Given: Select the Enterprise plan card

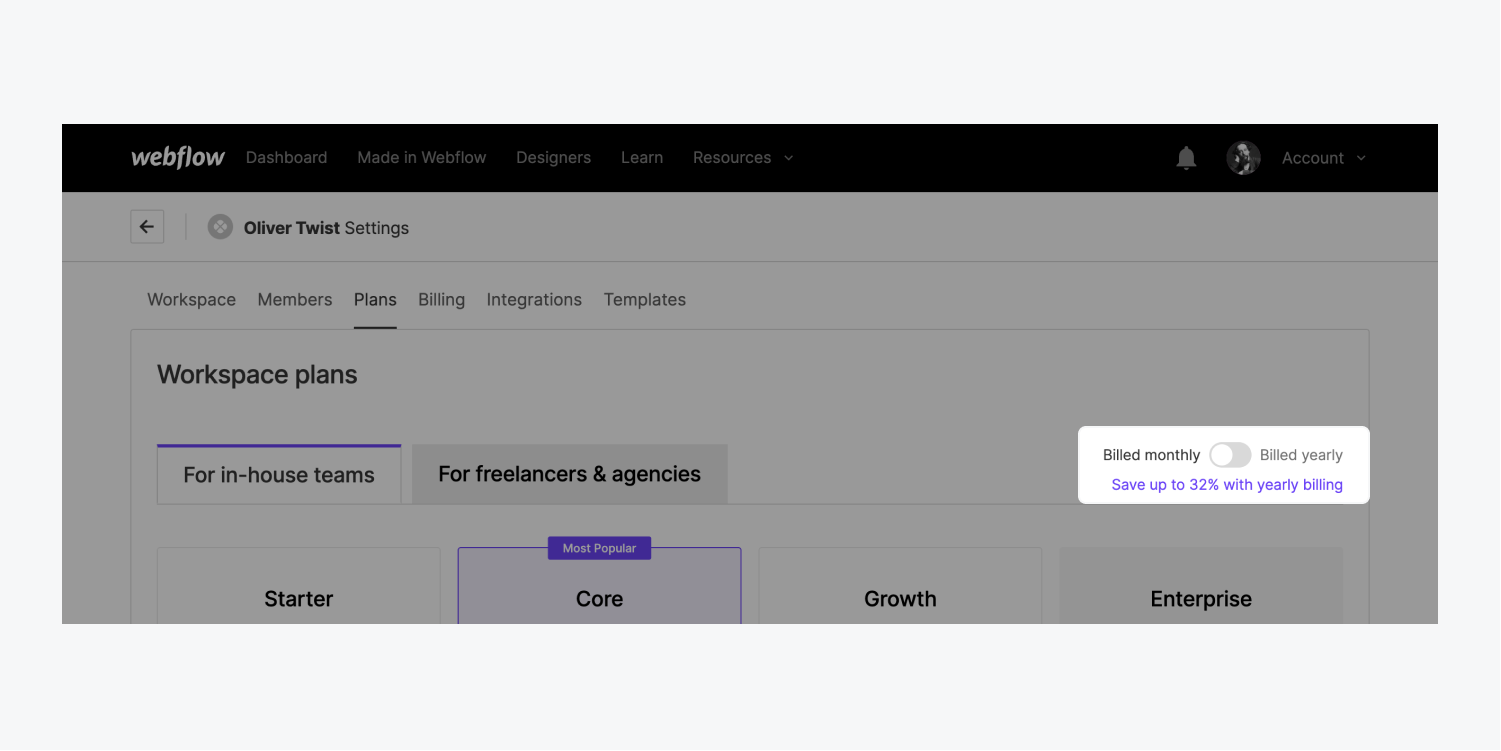Looking at the screenshot, I should point(1201,586).
